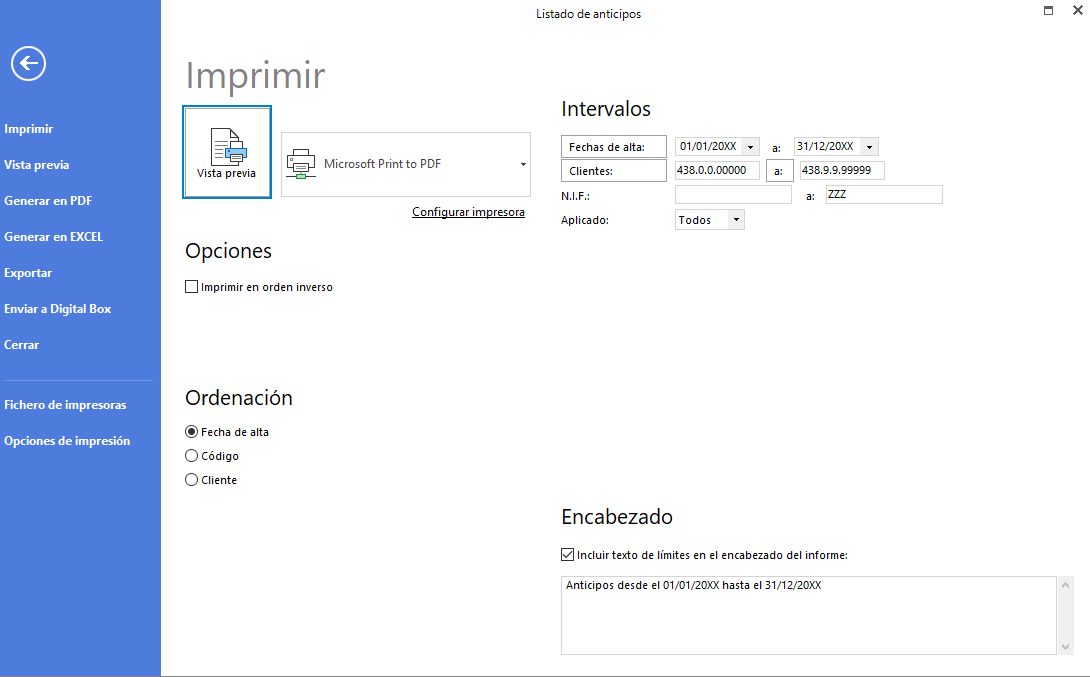Click the N.I.F. end field ZZZ
The image size is (1090, 677).
[x=884, y=195]
